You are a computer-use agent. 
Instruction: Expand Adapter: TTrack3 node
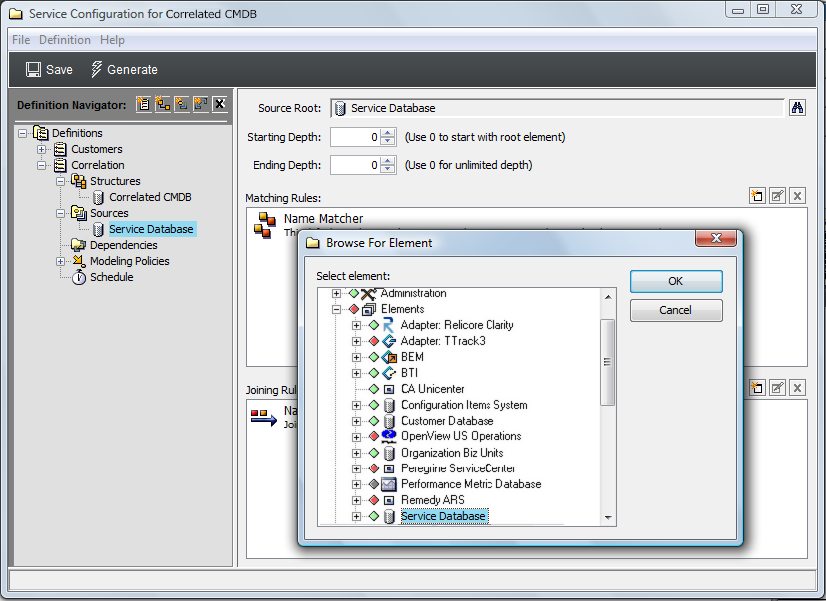coord(356,341)
